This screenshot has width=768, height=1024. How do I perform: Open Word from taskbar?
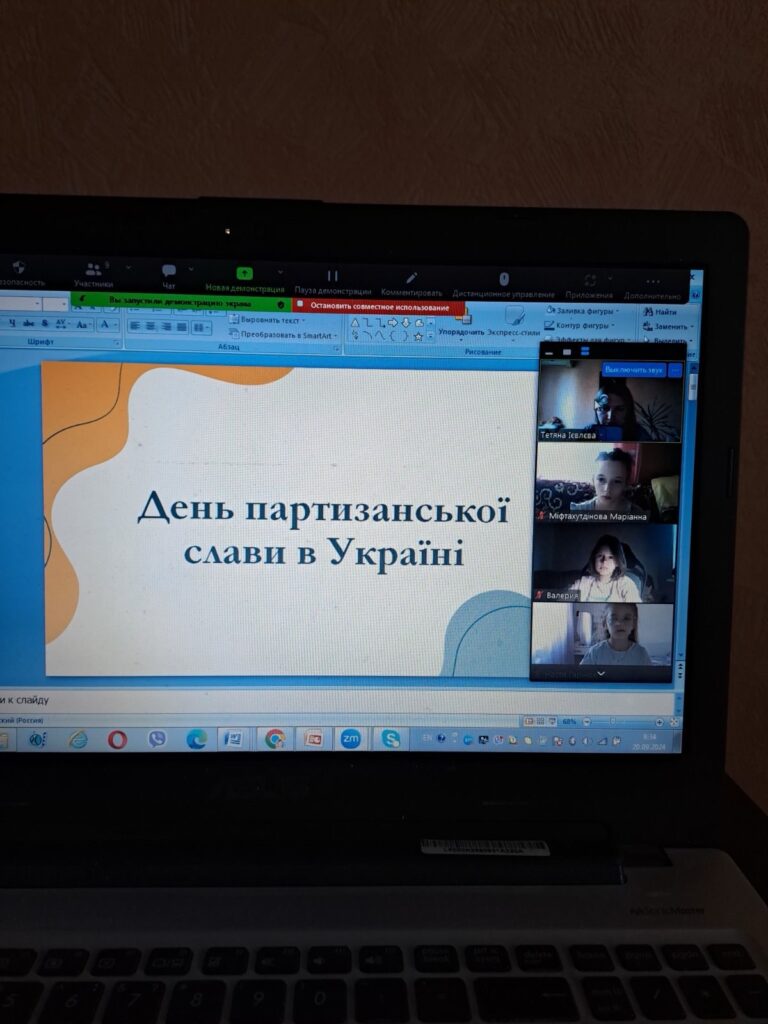click(234, 739)
